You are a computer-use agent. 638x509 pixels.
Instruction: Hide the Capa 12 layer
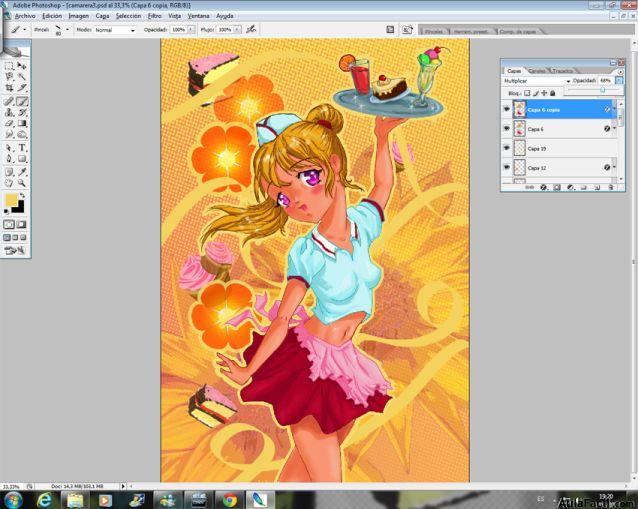point(507,167)
